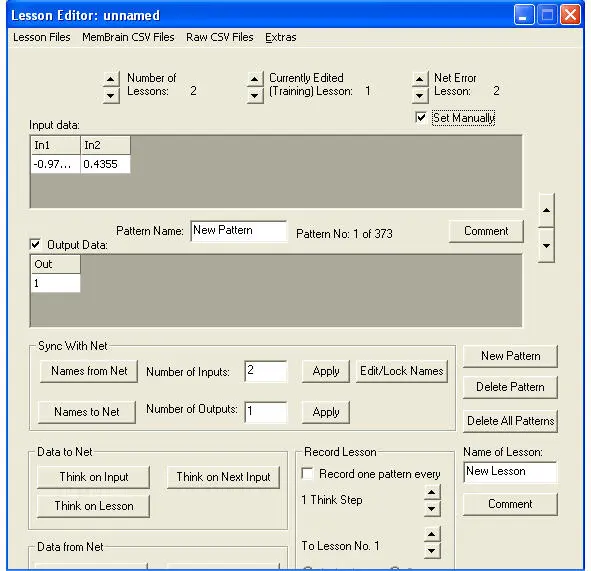Decrement Currently Edited Lesson down arrow
Image resolution: width=591 pixels, height=571 pixels.
(255, 95)
